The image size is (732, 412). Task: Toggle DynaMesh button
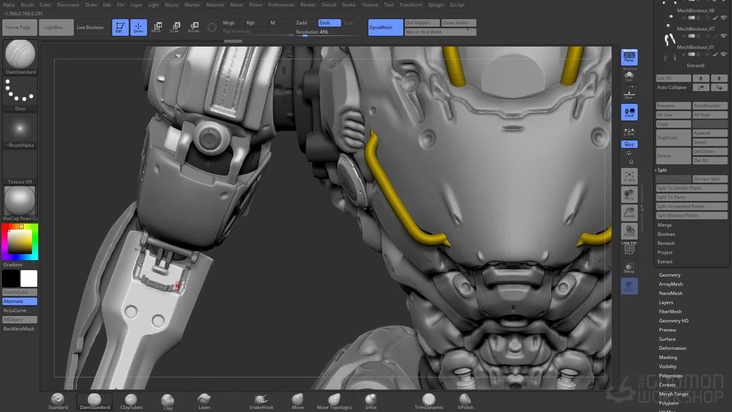(x=385, y=28)
